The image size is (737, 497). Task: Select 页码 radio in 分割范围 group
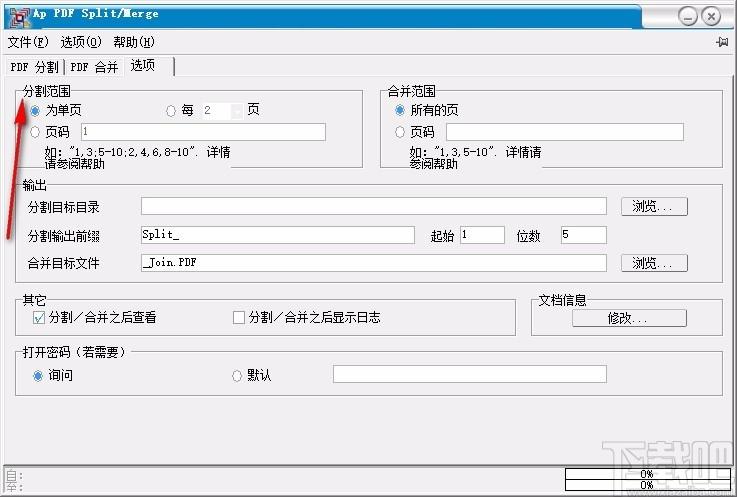tap(35, 132)
